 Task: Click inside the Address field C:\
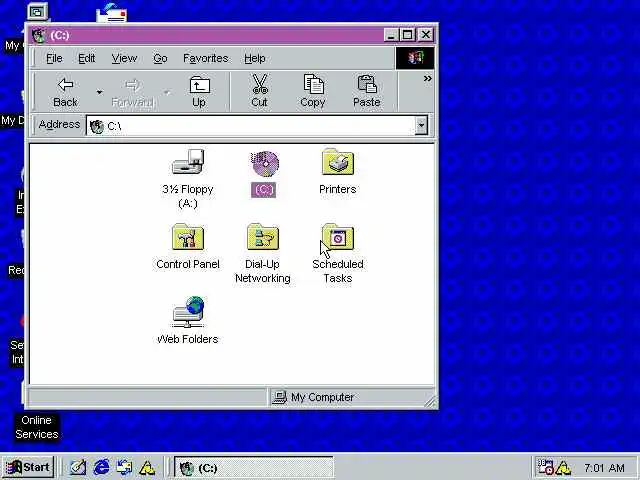click(x=251, y=126)
